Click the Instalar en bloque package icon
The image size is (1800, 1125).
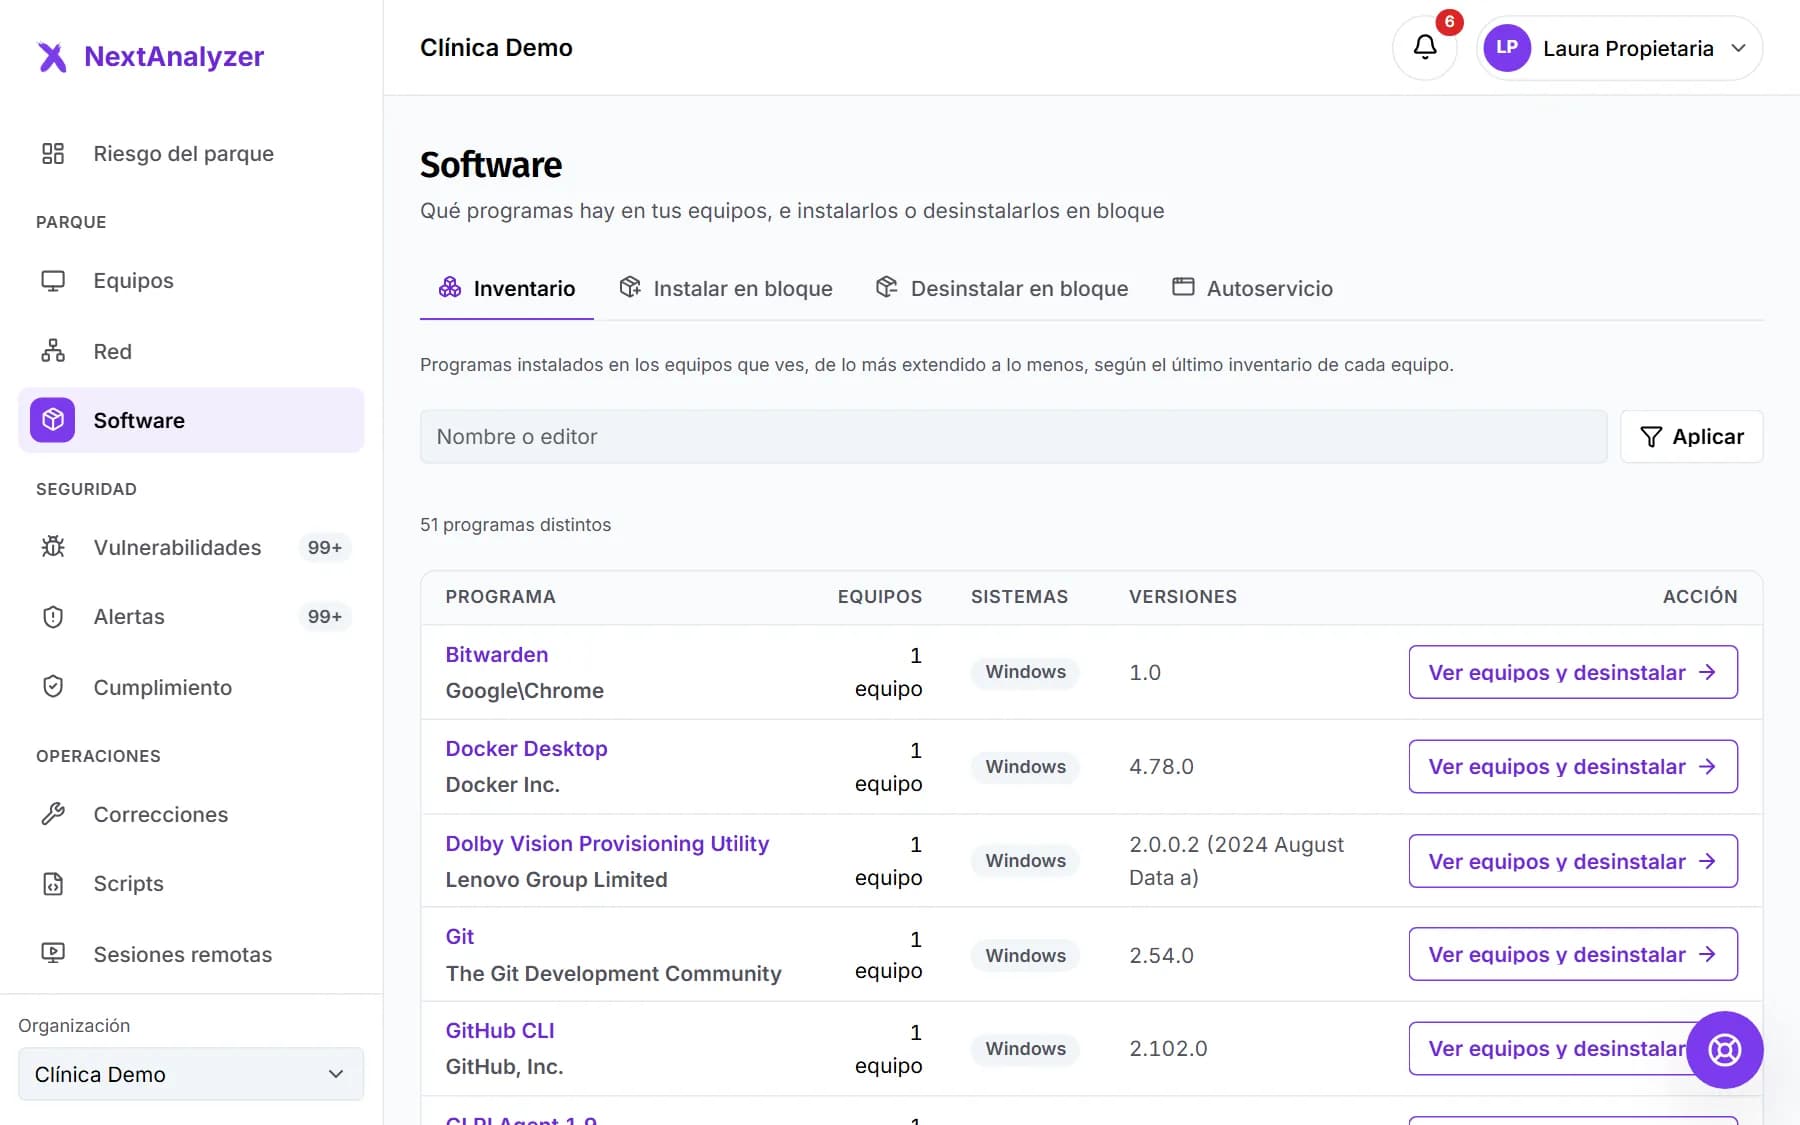630,288
